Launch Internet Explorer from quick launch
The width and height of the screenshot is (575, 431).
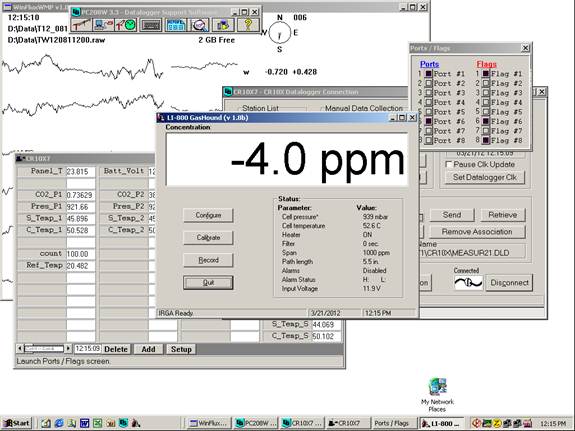(x=59, y=423)
